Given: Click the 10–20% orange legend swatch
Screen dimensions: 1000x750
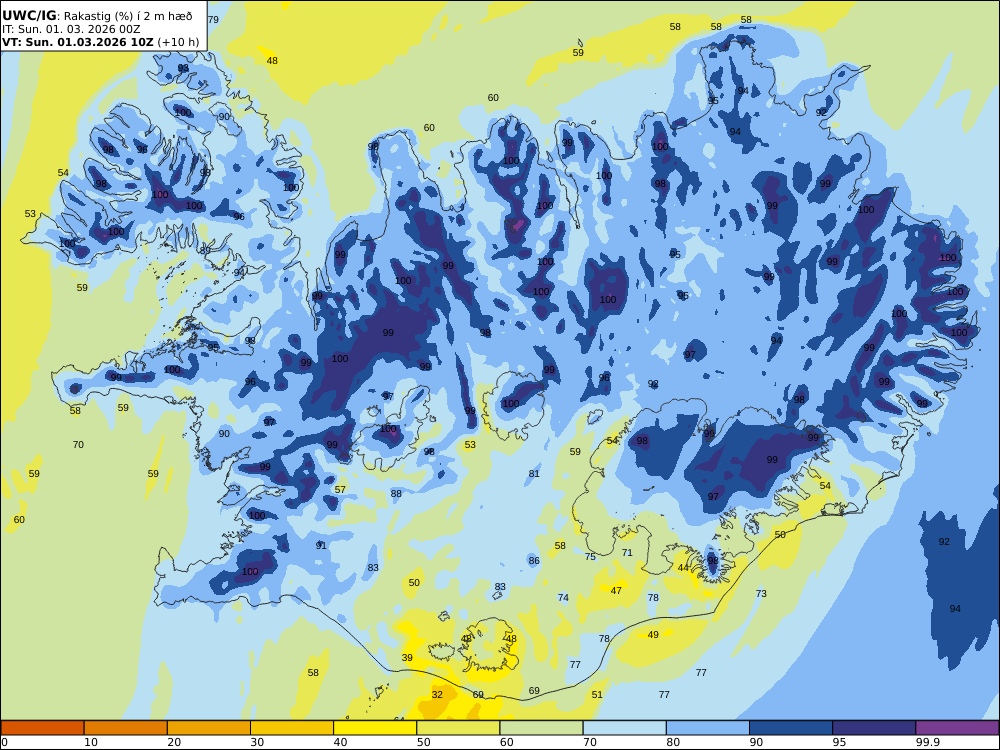Looking at the screenshot, I should [x=126, y=728].
